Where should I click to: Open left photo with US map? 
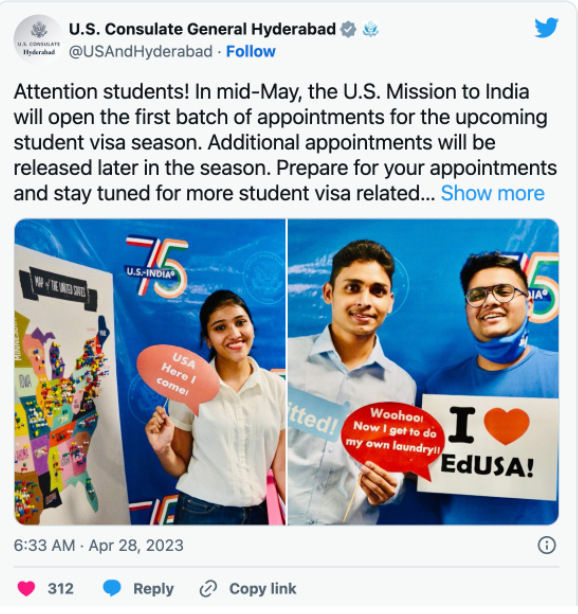150,372
